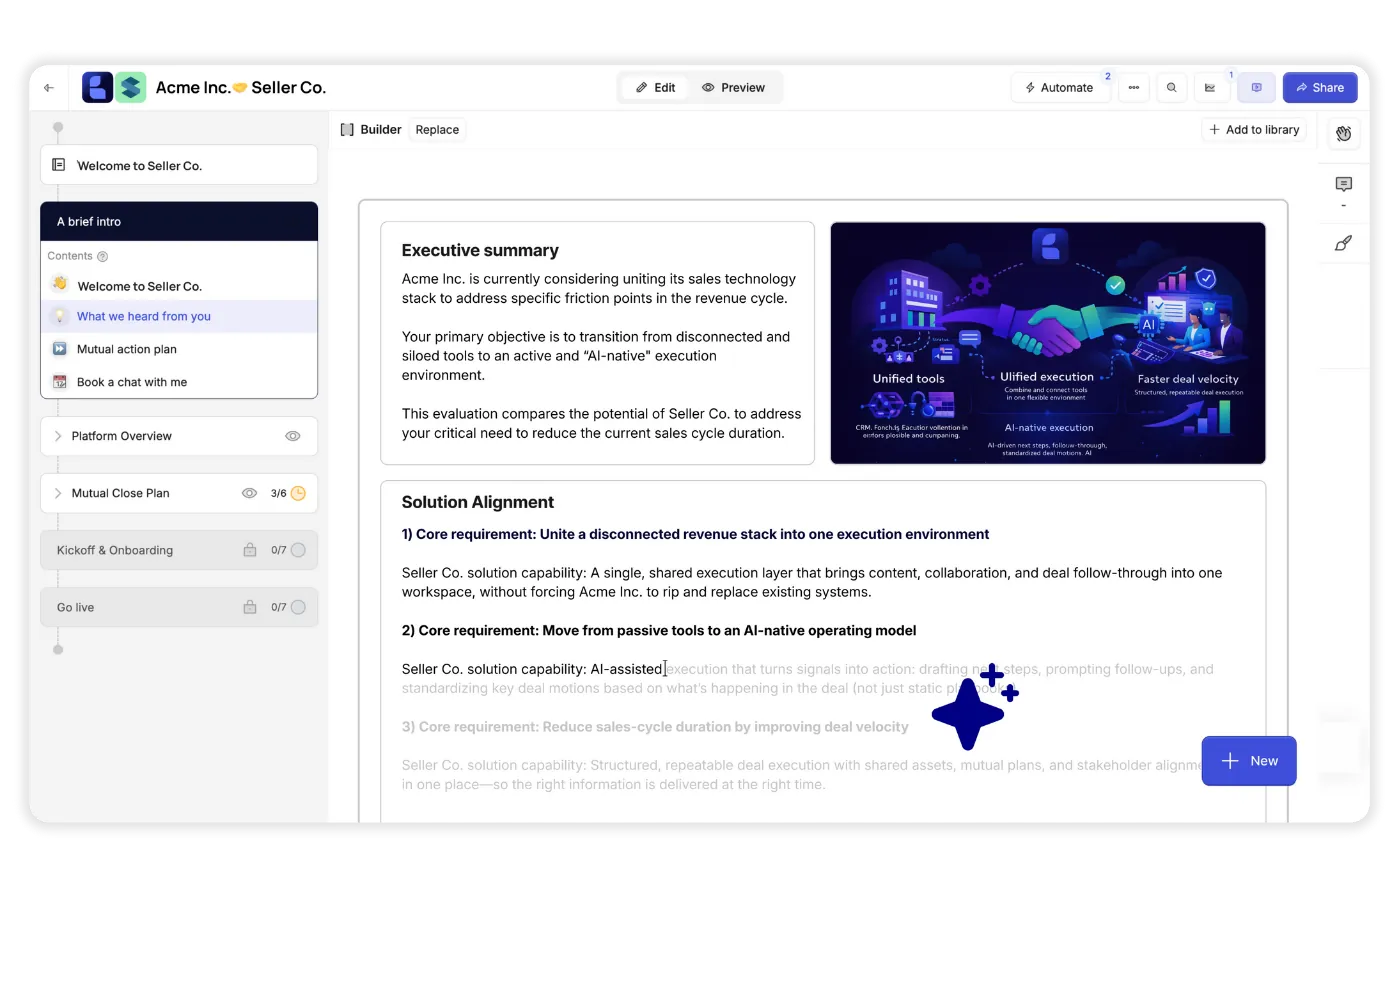Open the Automate panel
This screenshot has height=990, width=1400.
[1059, 88]
